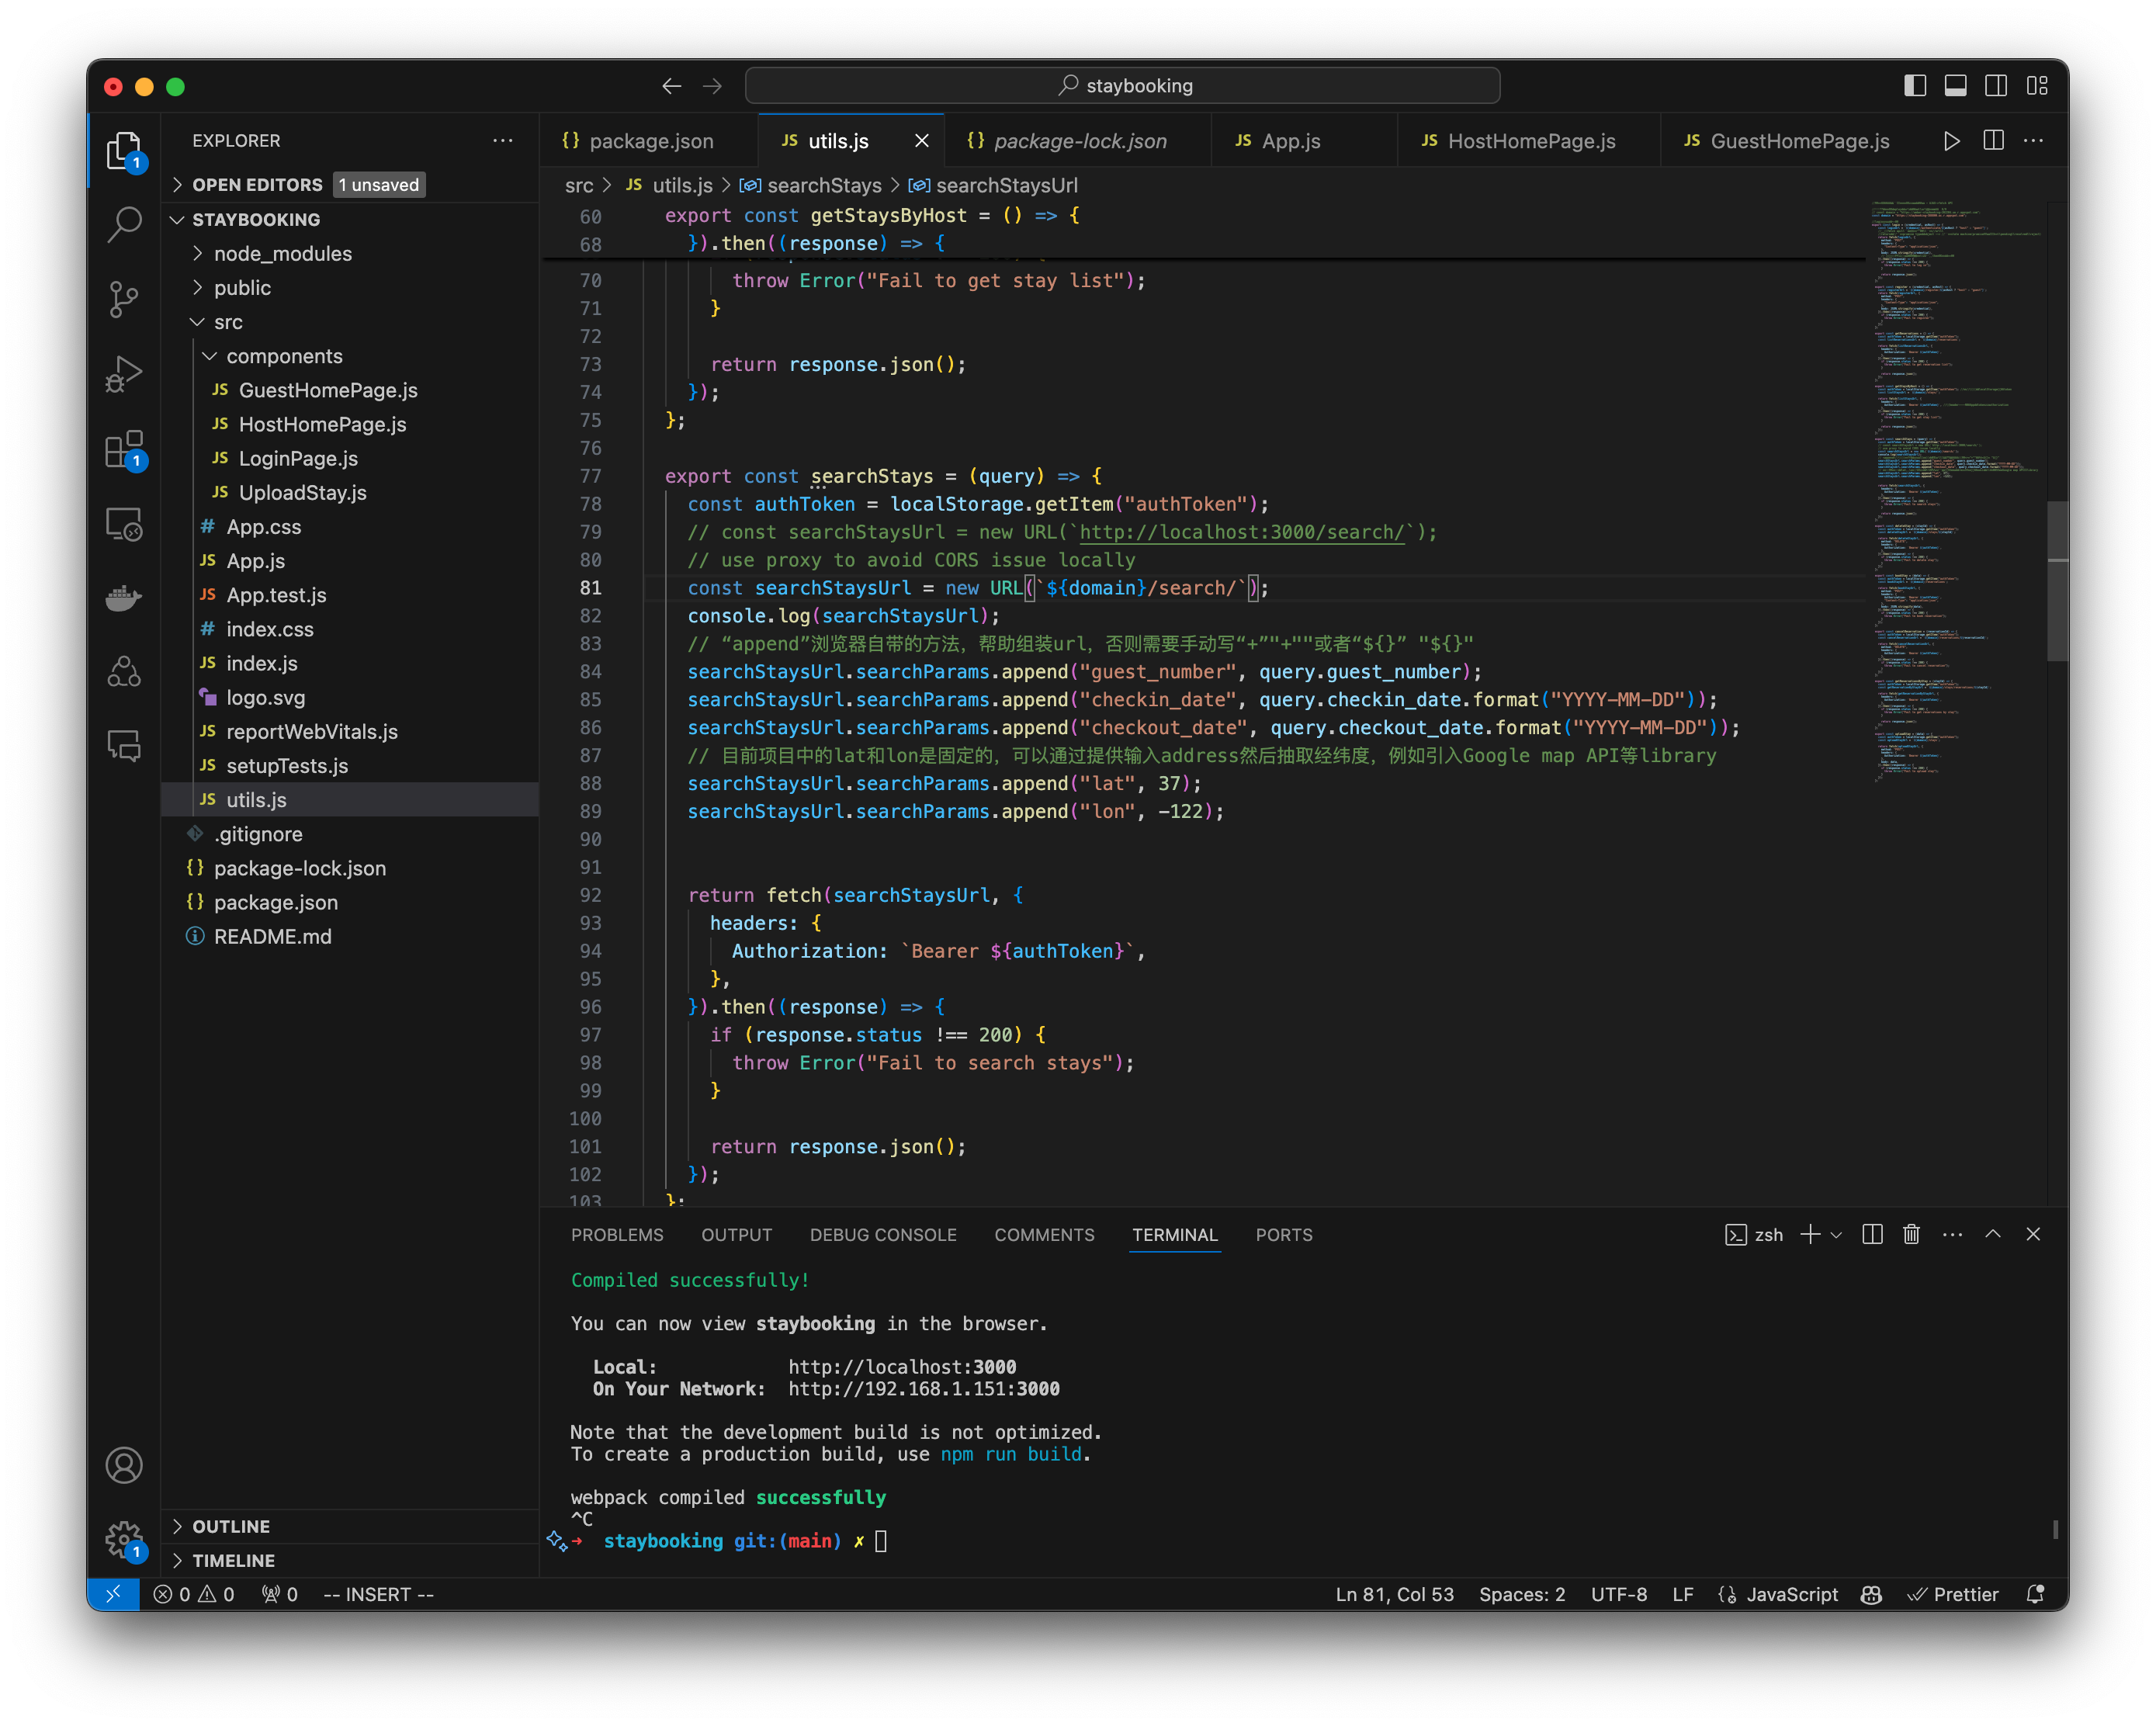Run the current file with the play icon
The image size is (2156, 1726).
[1952, 141]
